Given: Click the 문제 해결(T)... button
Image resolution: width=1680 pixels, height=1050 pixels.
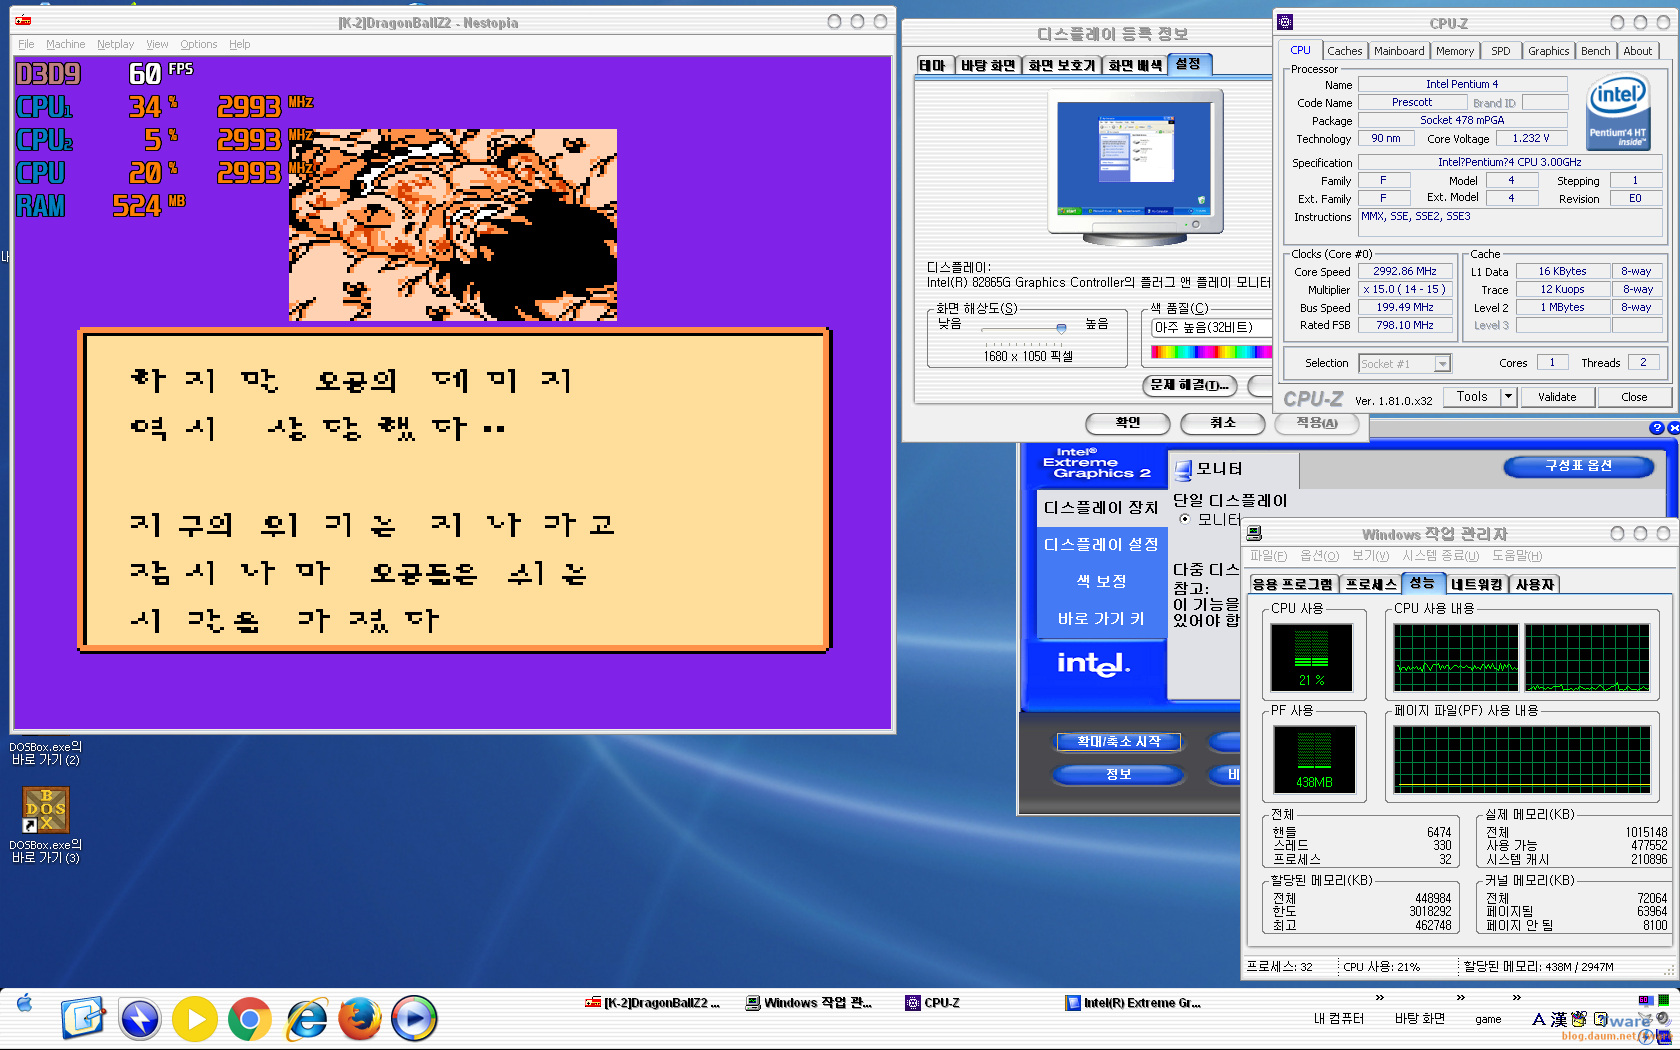Looking at the screenshot, I should 1190,385.
